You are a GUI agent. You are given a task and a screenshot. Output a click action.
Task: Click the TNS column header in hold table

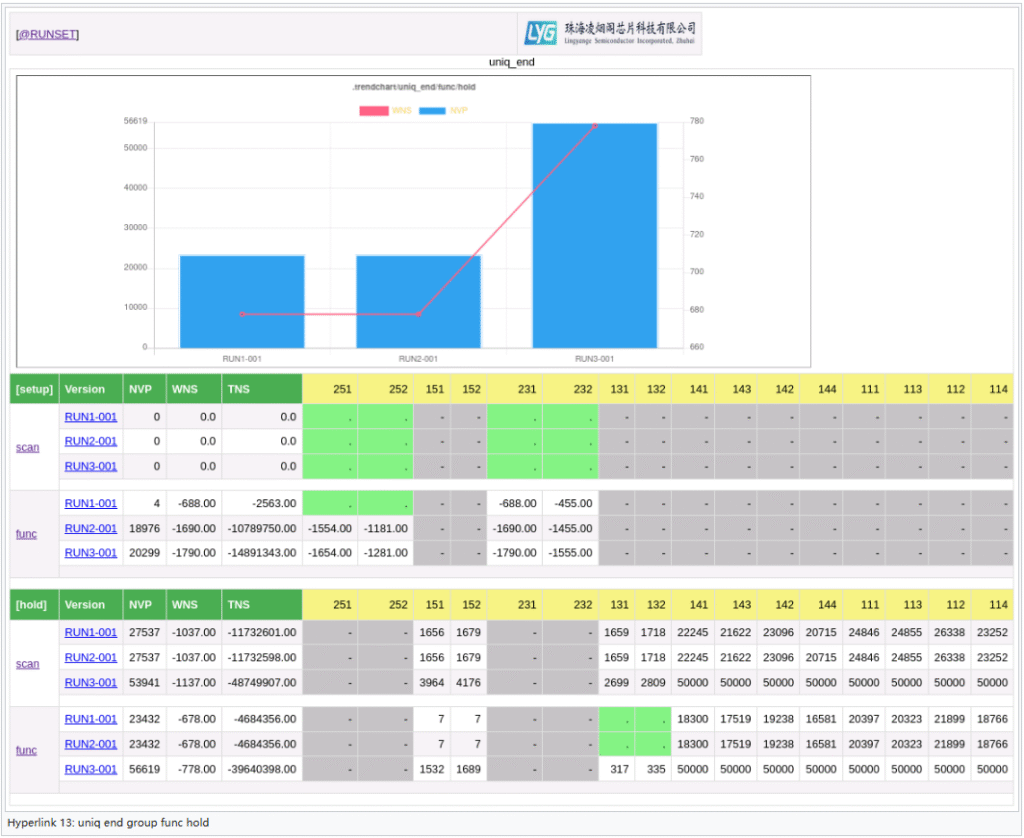(x=238, y=605)
